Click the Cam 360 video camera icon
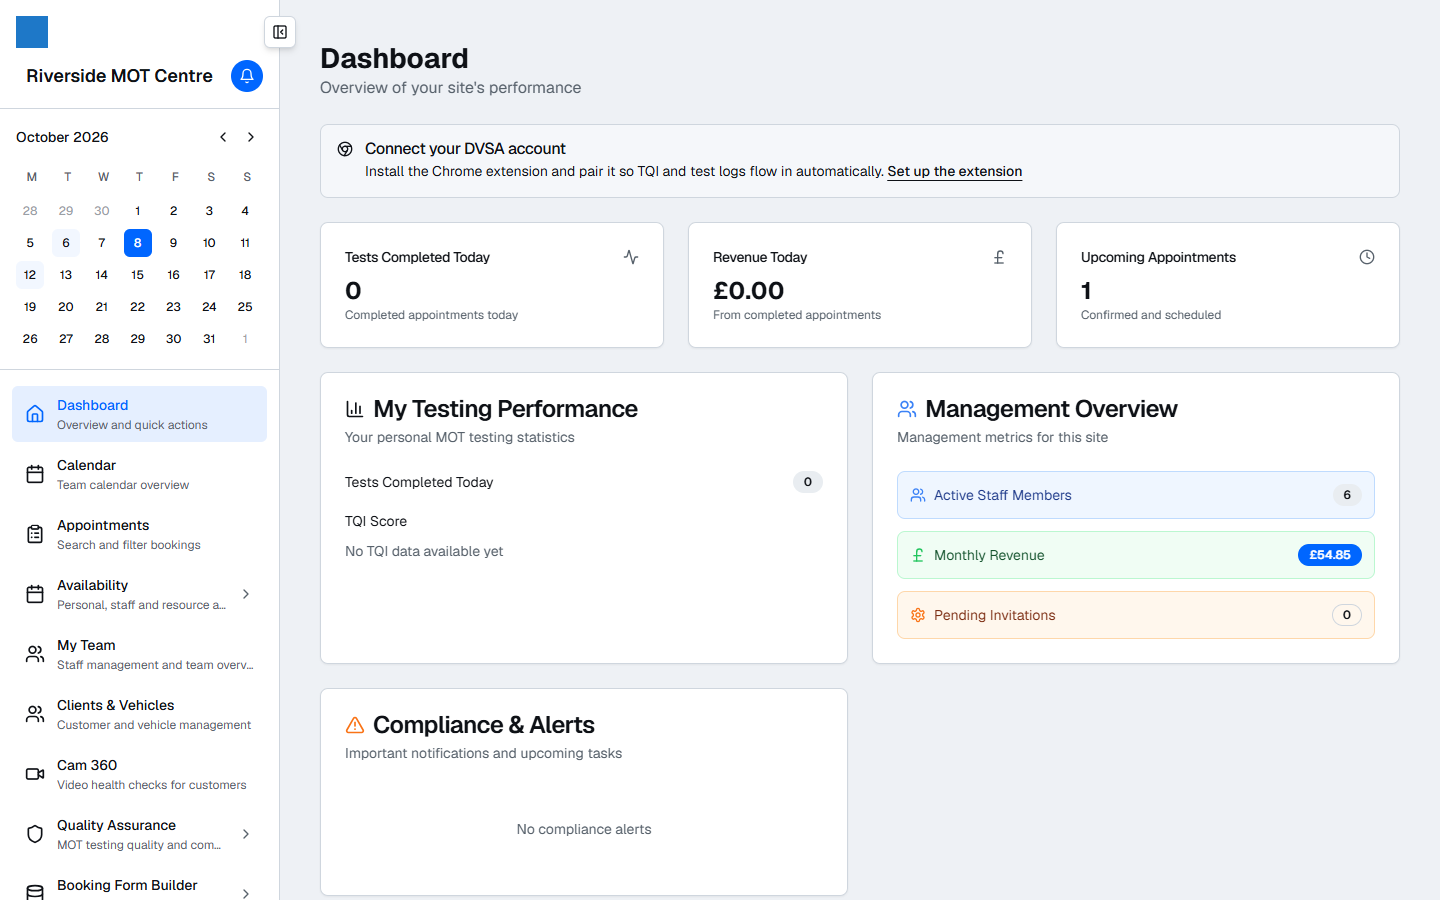Screen dimensions: 1440x900 35,774
